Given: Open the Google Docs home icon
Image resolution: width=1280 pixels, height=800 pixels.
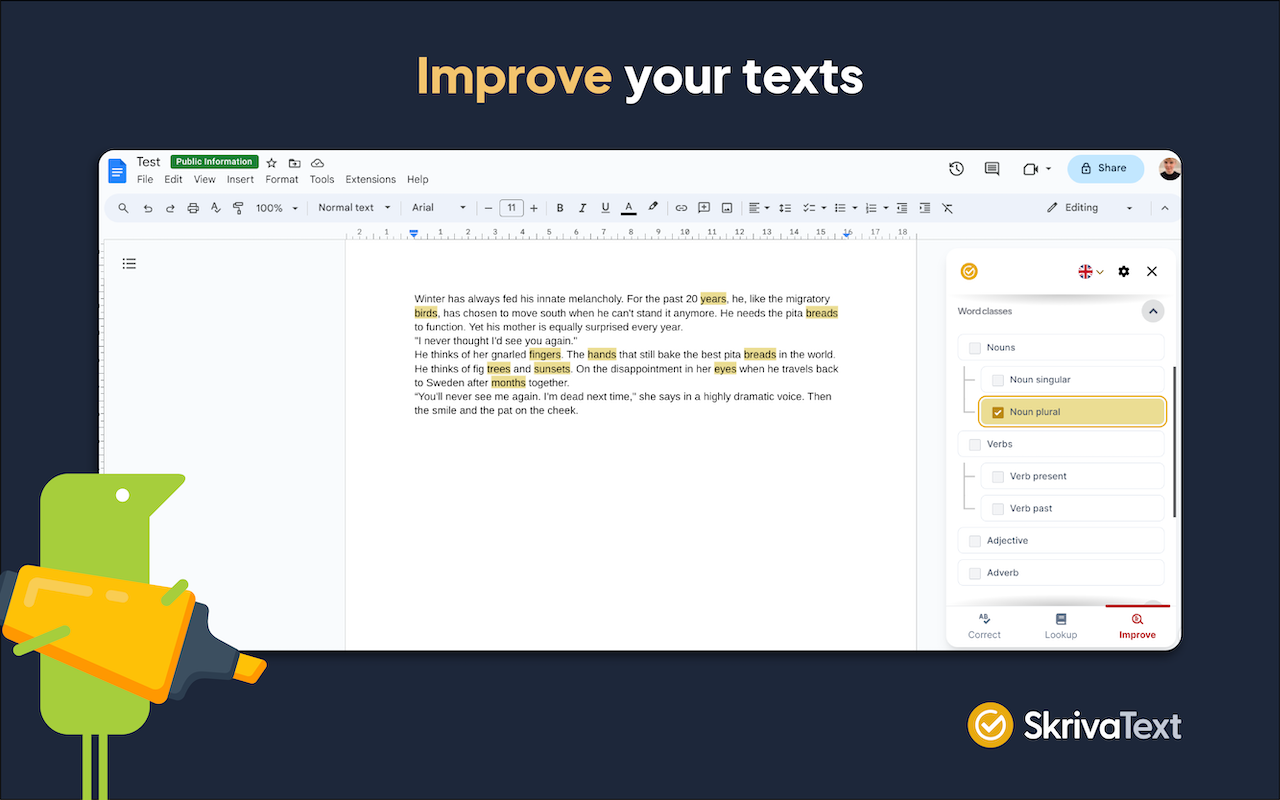Looking at the screenshot, I should [x=118, y=170].
